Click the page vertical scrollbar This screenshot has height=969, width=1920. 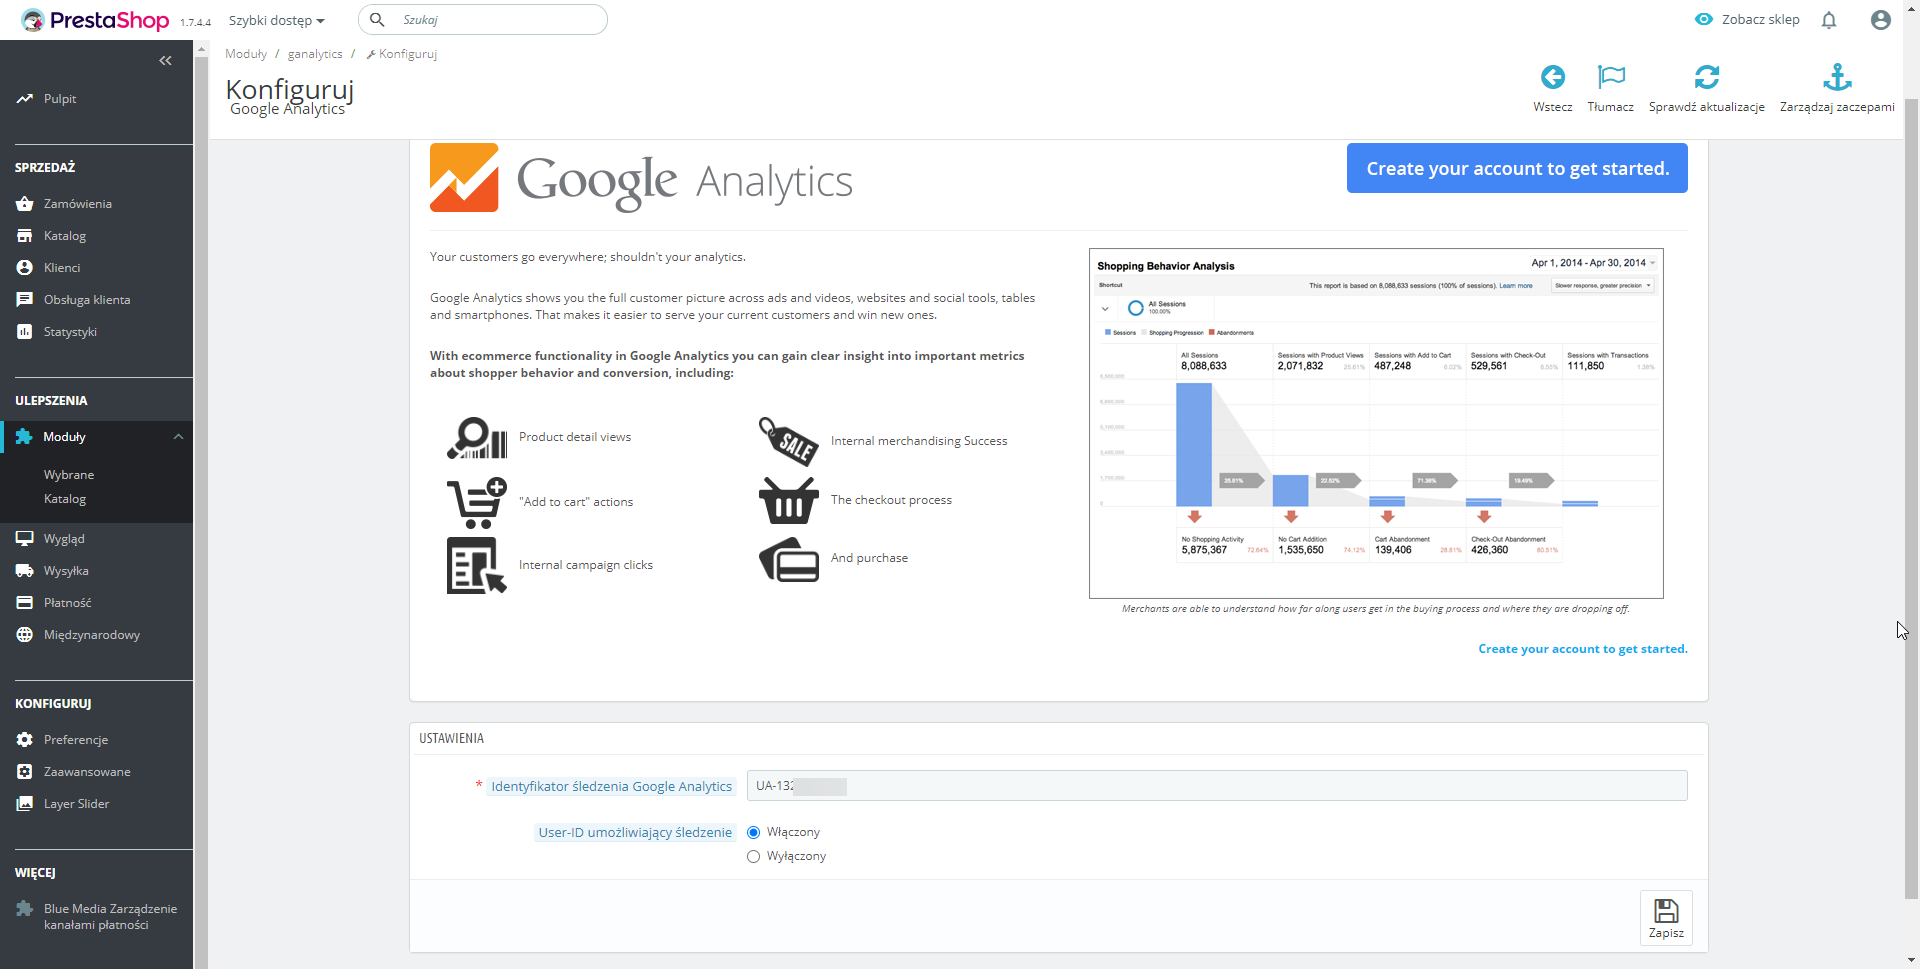point(1911,500)
